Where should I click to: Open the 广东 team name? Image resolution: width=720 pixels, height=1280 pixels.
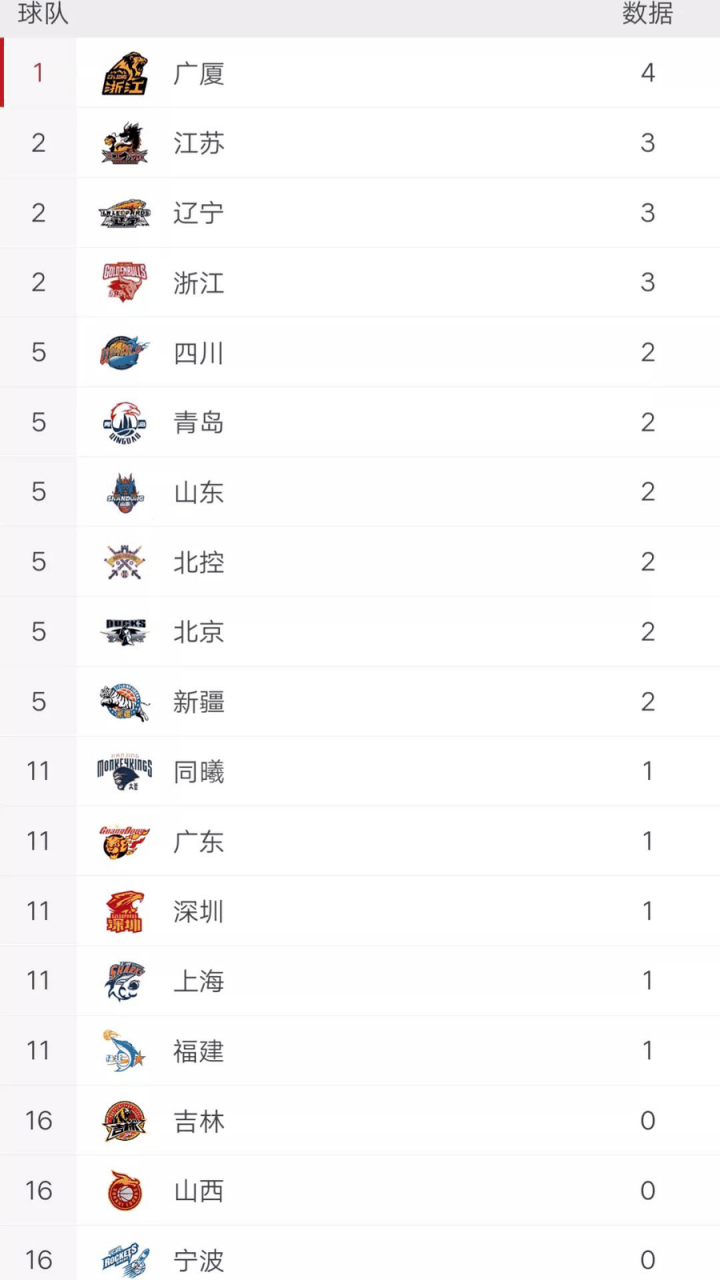199,842
